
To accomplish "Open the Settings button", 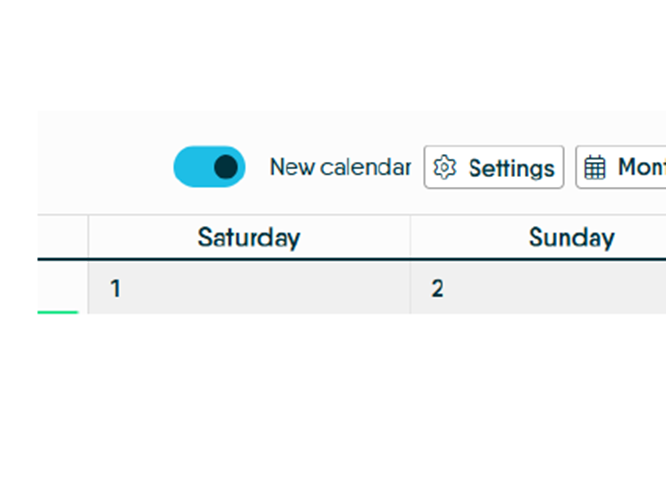I will click(494, 167).
